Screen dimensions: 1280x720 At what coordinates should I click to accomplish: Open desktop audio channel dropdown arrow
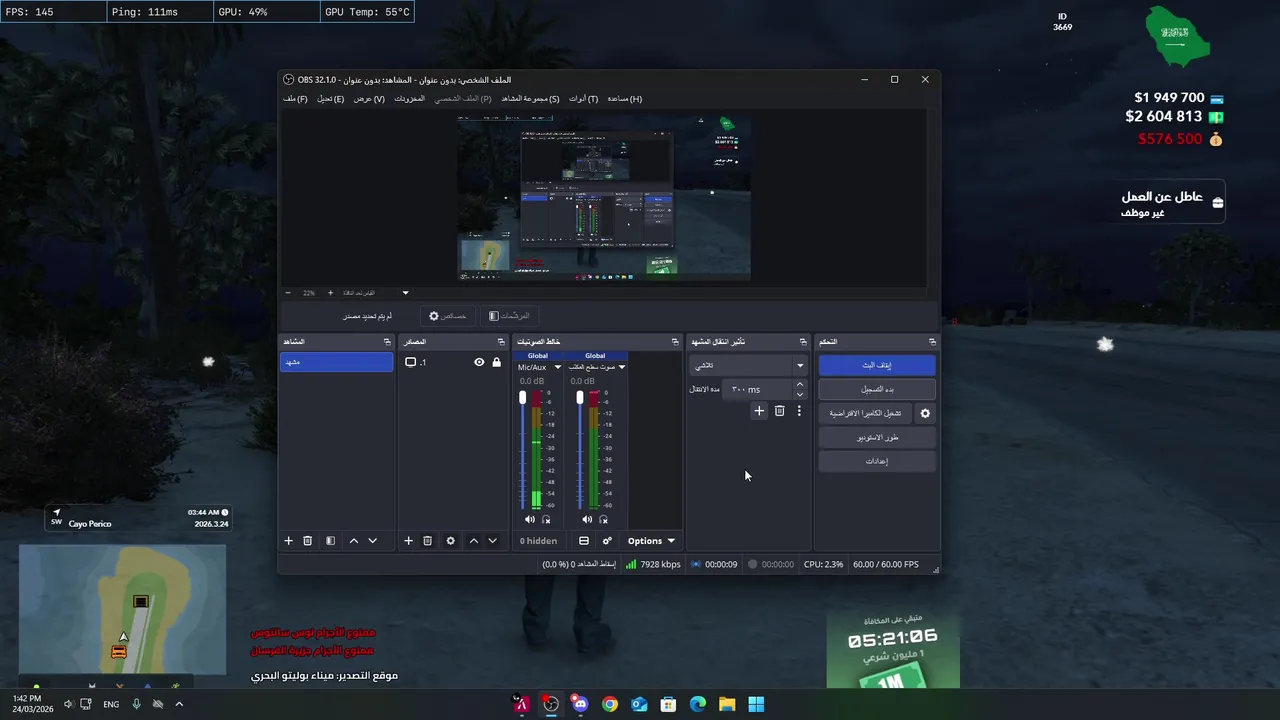pos(621,367)
